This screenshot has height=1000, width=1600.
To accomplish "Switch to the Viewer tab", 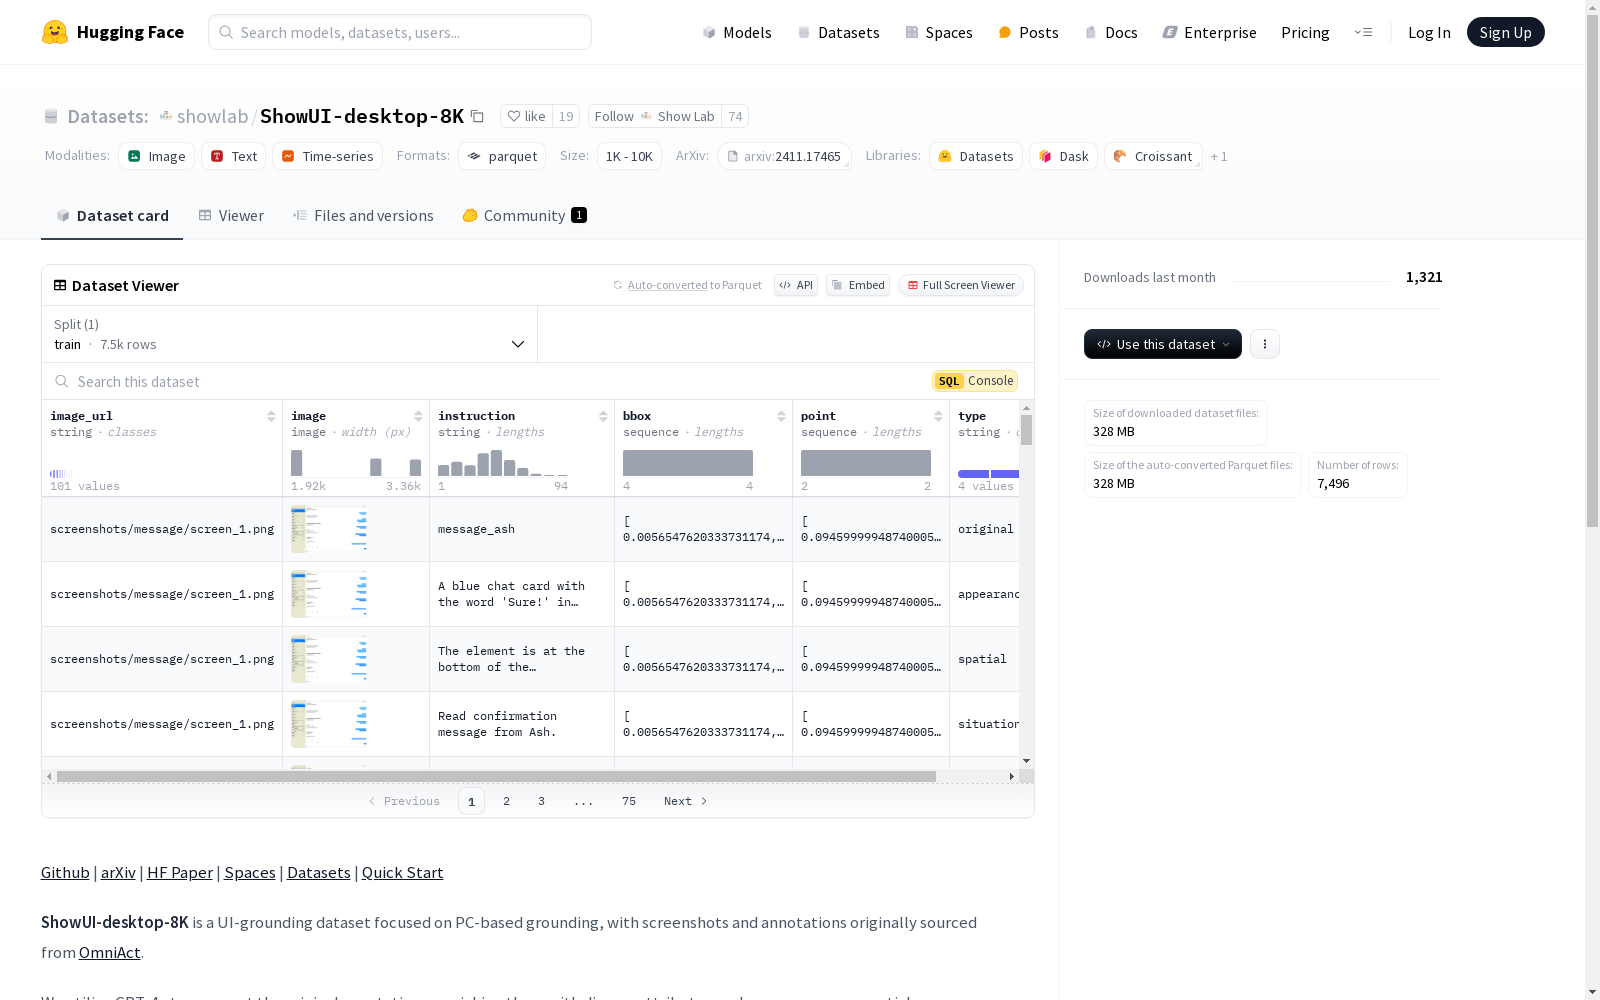I will [231, 215].
